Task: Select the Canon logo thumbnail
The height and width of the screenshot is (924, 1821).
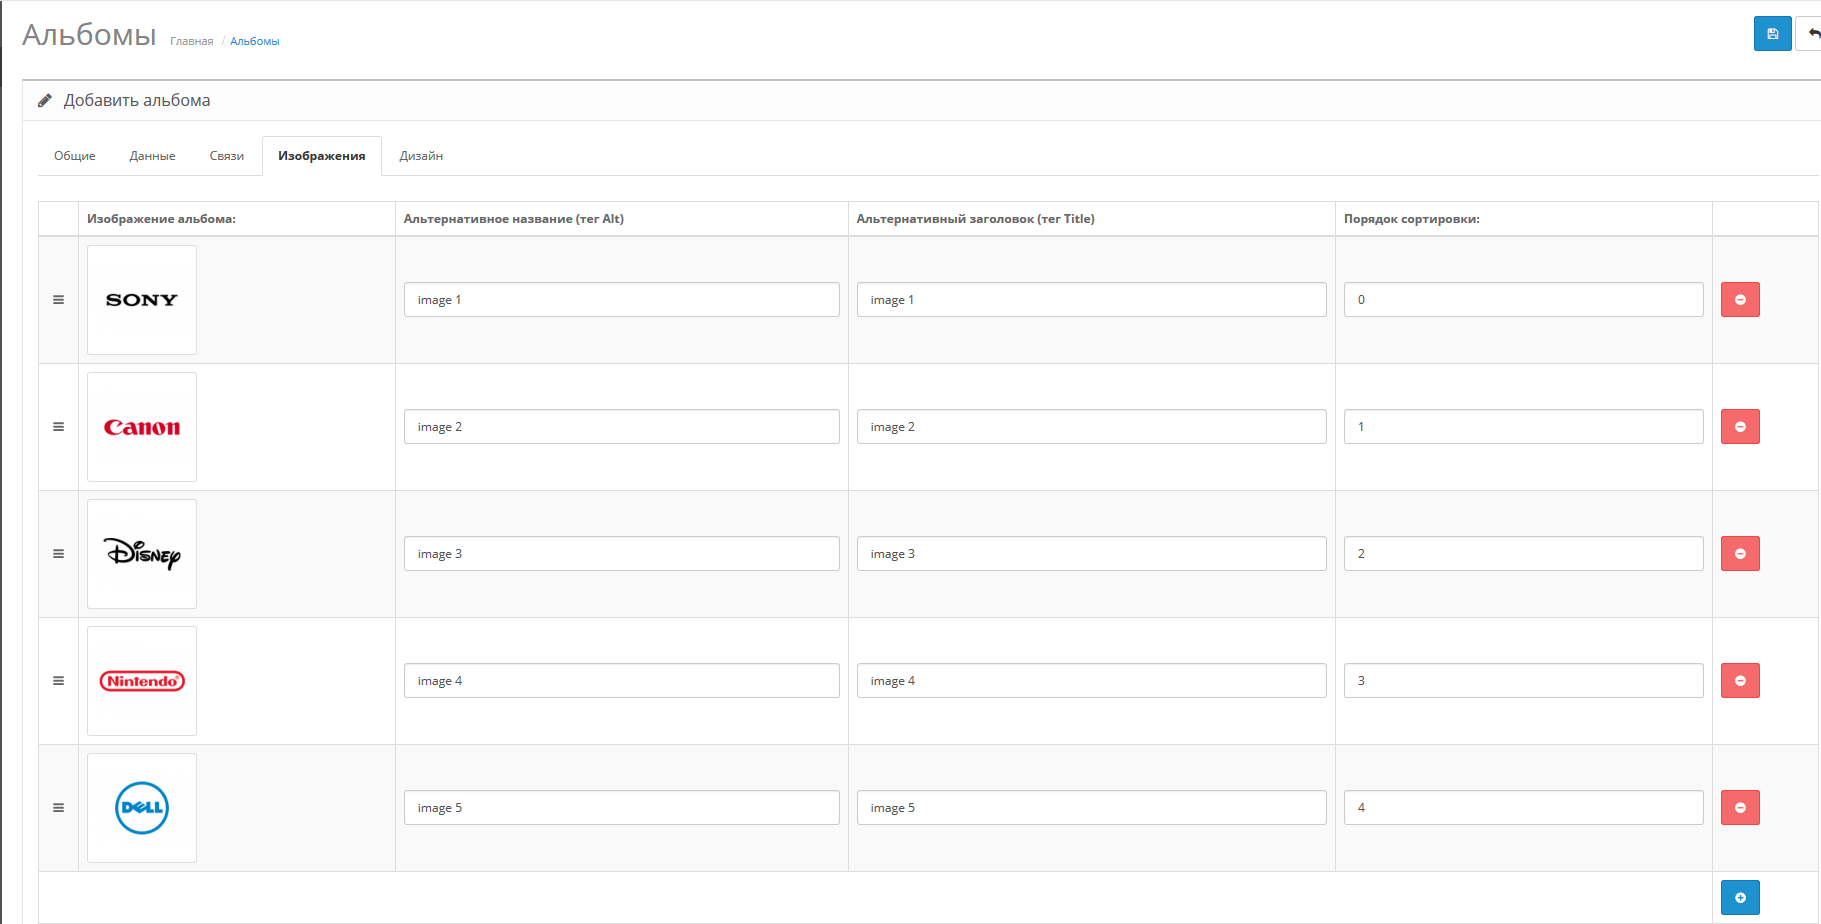Action: [142, 427]
